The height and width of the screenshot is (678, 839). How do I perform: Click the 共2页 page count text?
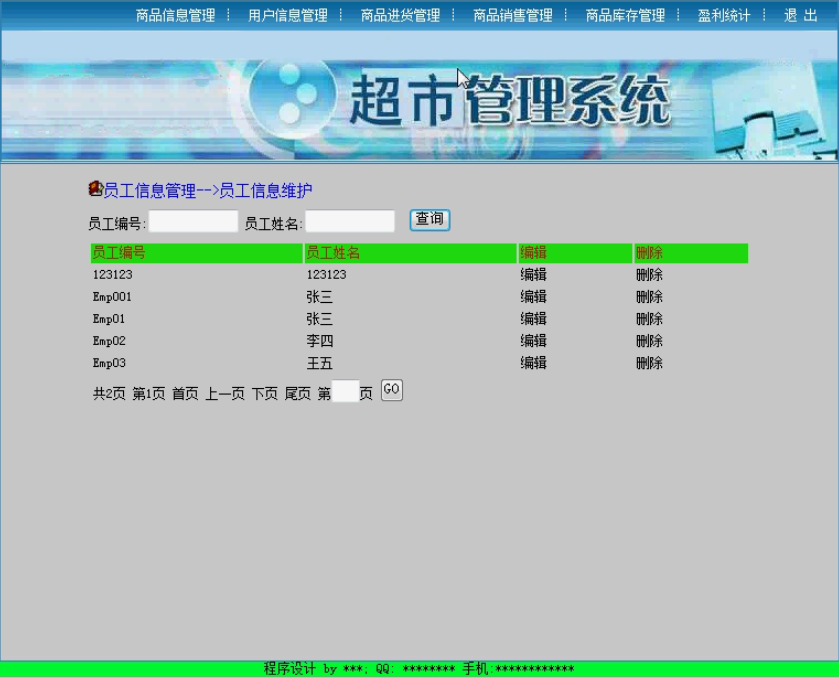109,394
